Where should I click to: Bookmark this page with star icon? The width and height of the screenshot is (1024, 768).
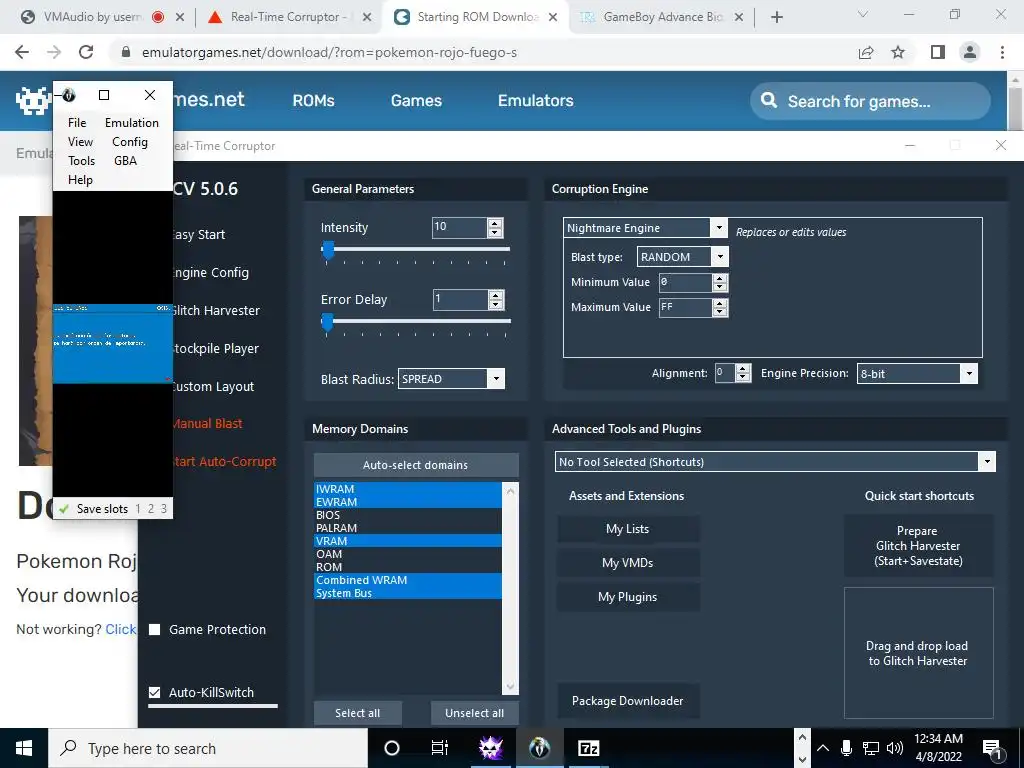pos(898,52)
